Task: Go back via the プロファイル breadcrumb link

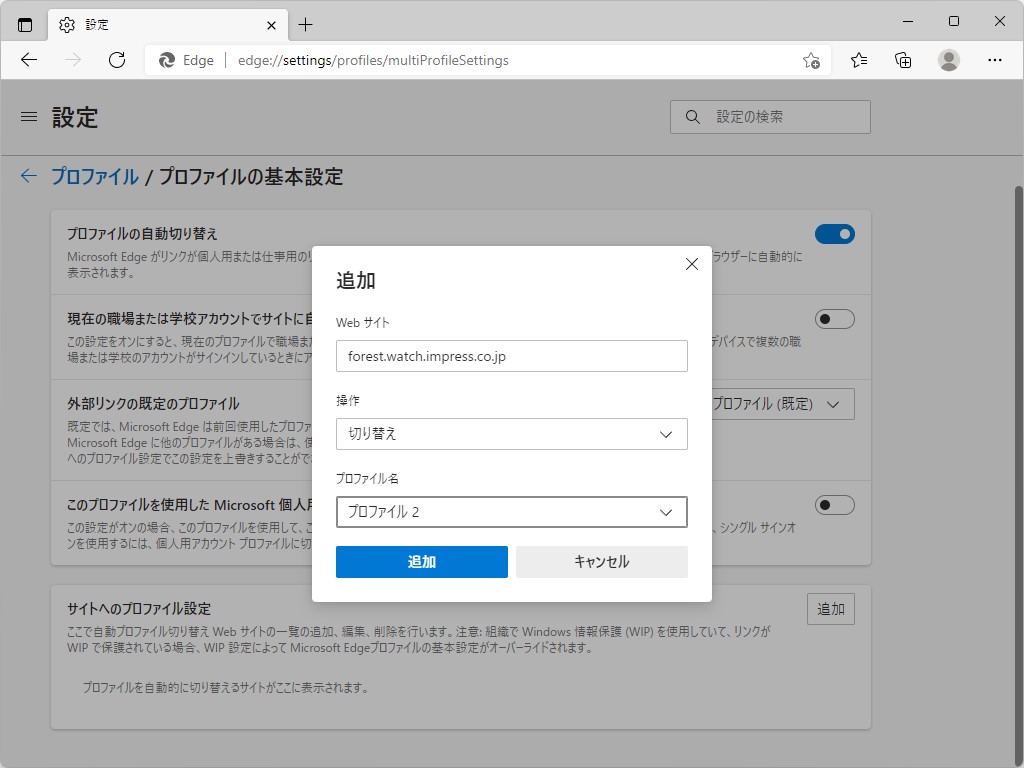Action: pos(95,176)
